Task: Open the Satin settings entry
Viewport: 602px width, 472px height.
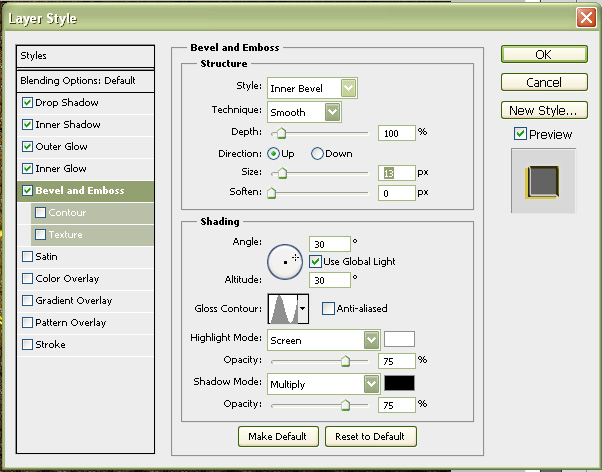Action: [46, 256]
